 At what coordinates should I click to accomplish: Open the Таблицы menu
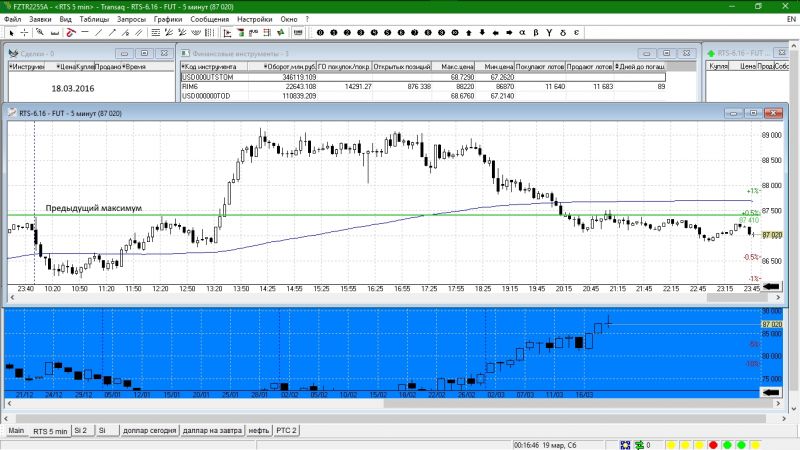(94, 19)
